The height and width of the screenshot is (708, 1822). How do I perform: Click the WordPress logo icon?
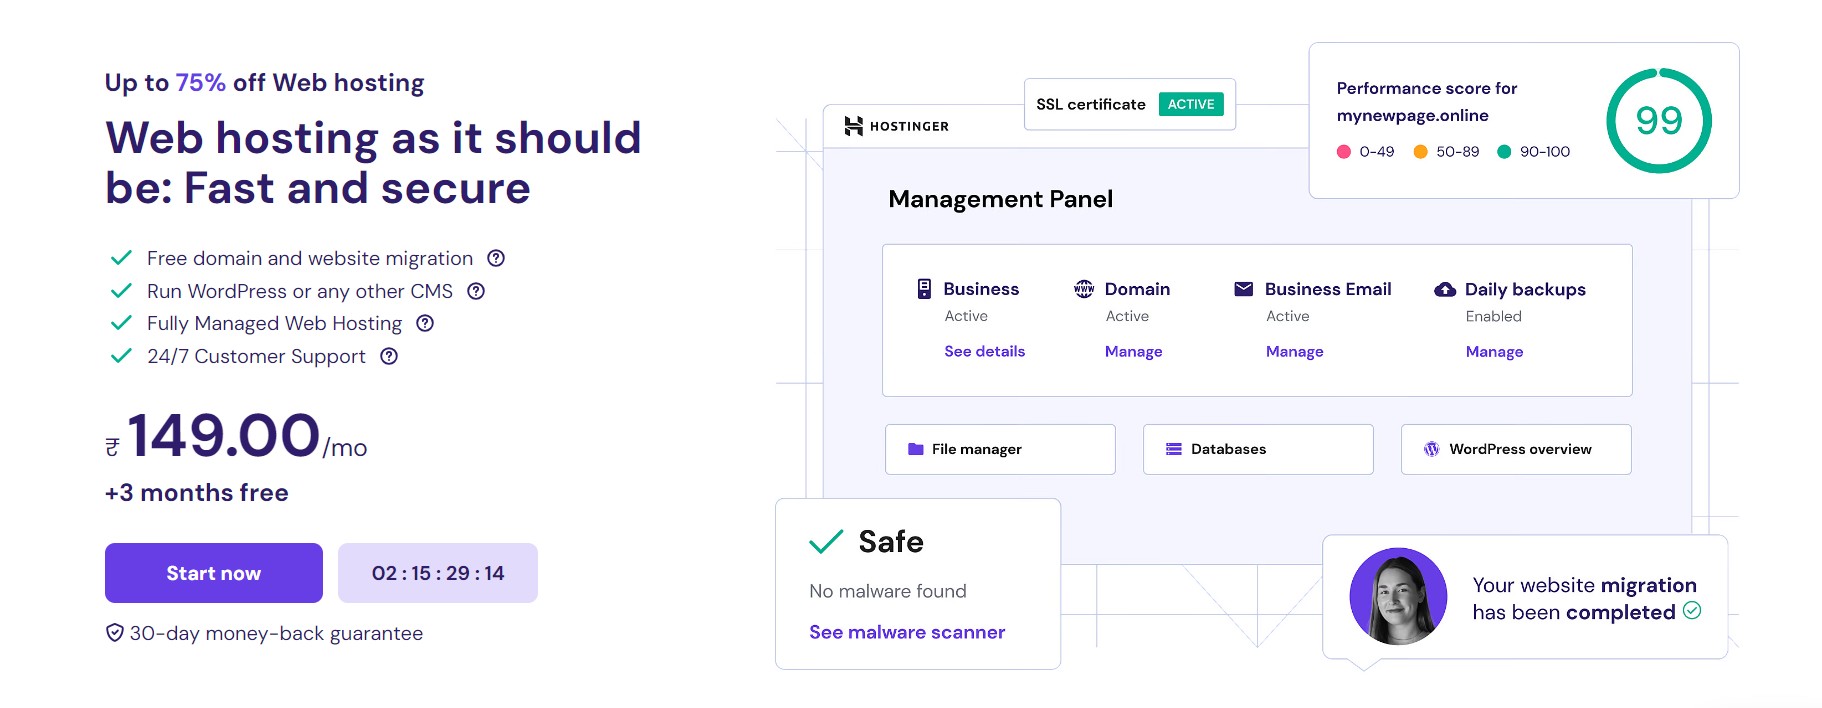click(1432, 449)
